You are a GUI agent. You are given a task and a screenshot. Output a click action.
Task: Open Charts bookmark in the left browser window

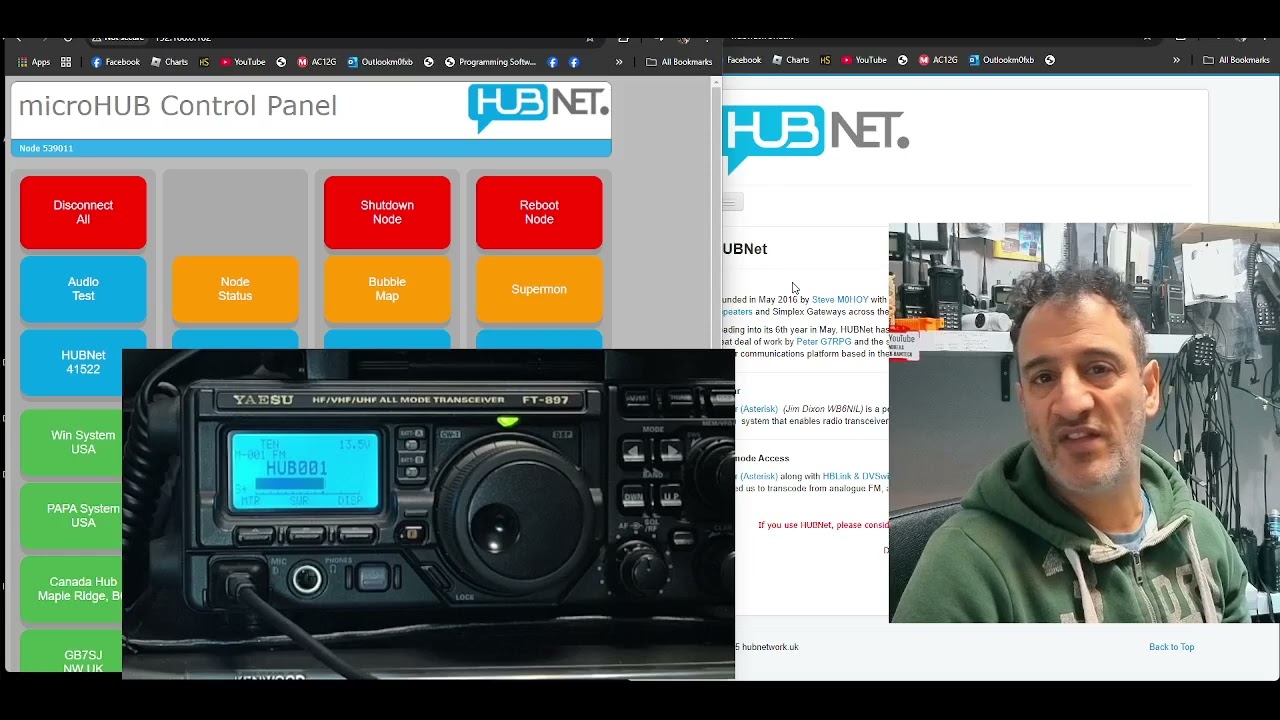click(x=169, y=62)
